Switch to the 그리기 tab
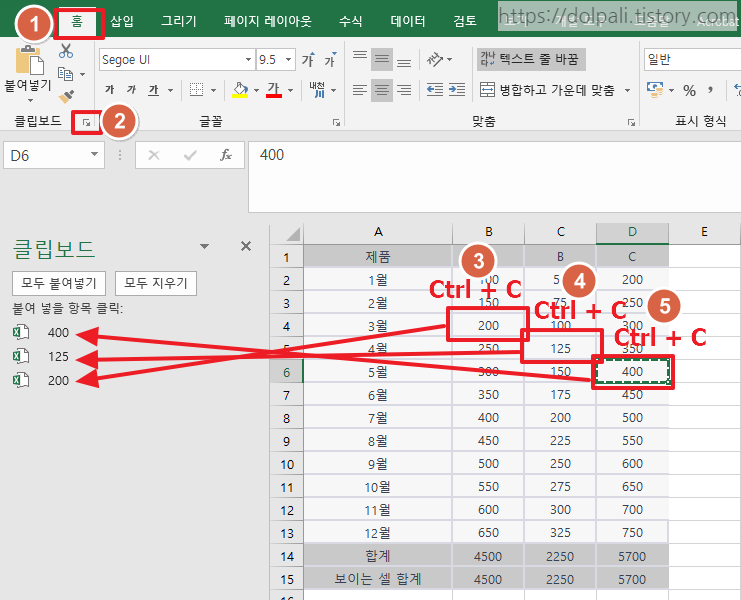The height and width of the screenshot is (600, 741). [179, 21]
